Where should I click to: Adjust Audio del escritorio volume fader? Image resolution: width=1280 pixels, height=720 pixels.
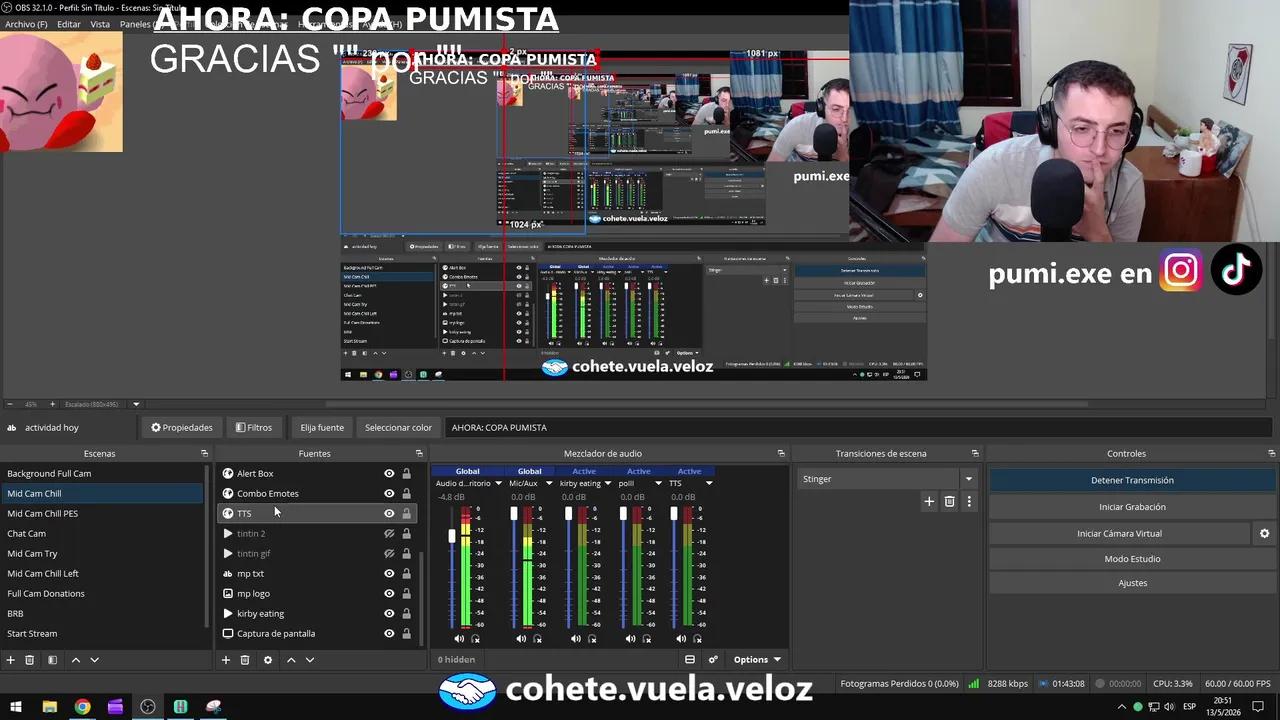point(451,537)
